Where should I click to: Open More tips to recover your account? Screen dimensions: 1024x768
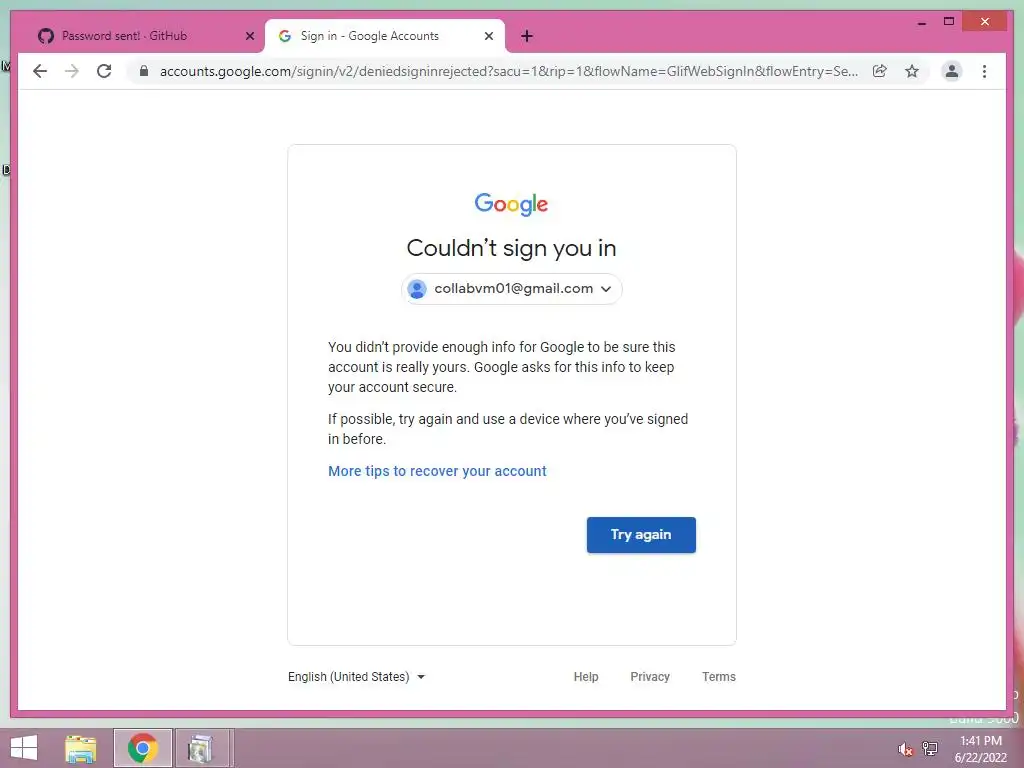pos(437,471)
